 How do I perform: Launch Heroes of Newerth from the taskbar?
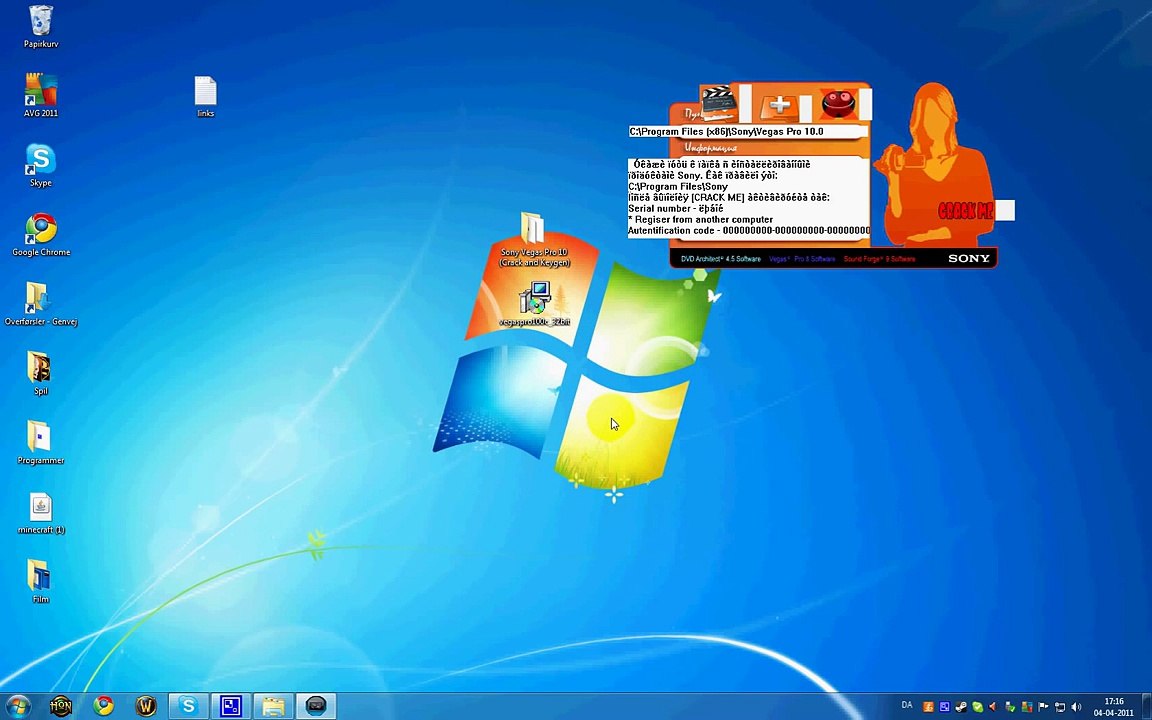(61, 706)
